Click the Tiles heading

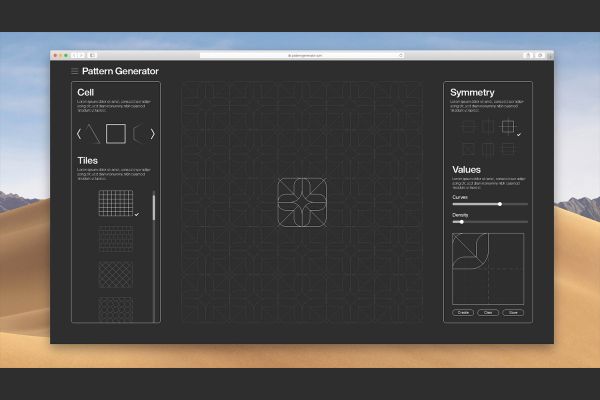87,160
